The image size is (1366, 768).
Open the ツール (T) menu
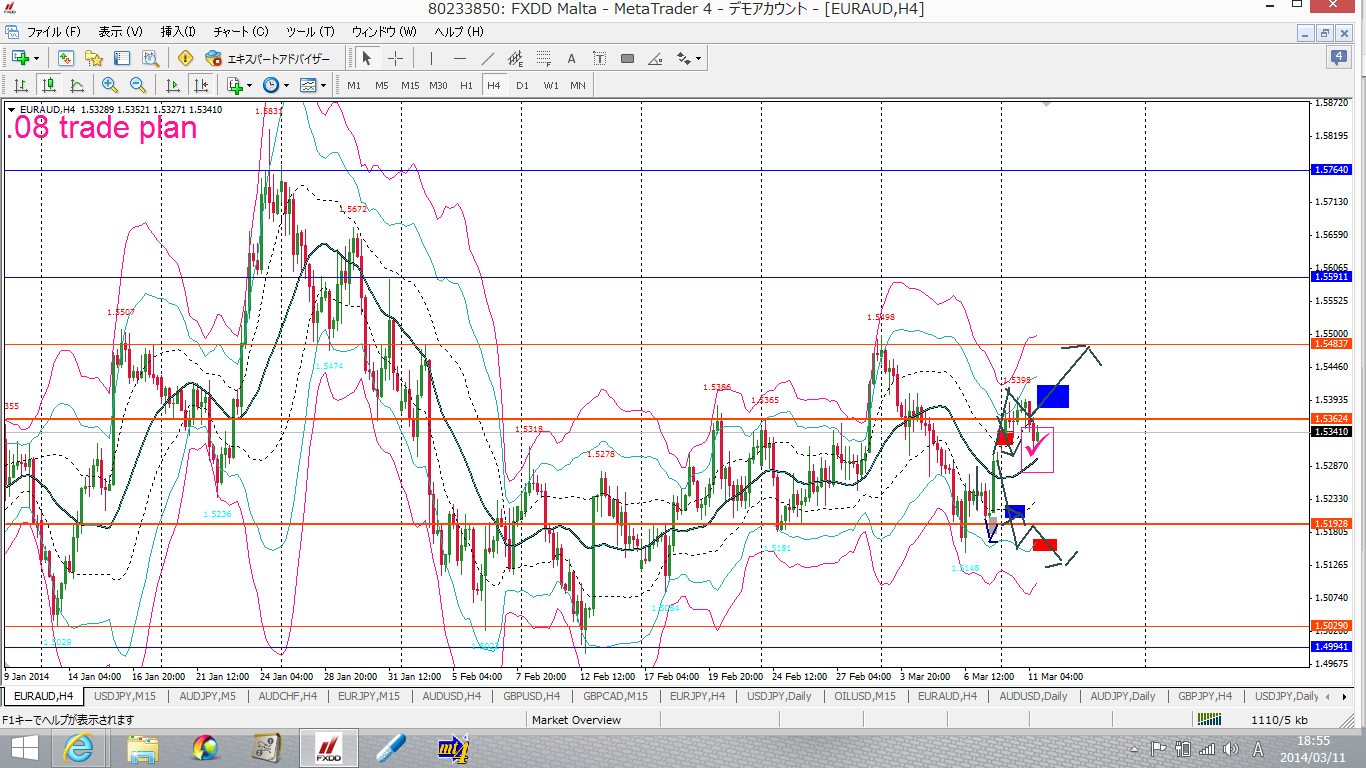pos(310,31)
